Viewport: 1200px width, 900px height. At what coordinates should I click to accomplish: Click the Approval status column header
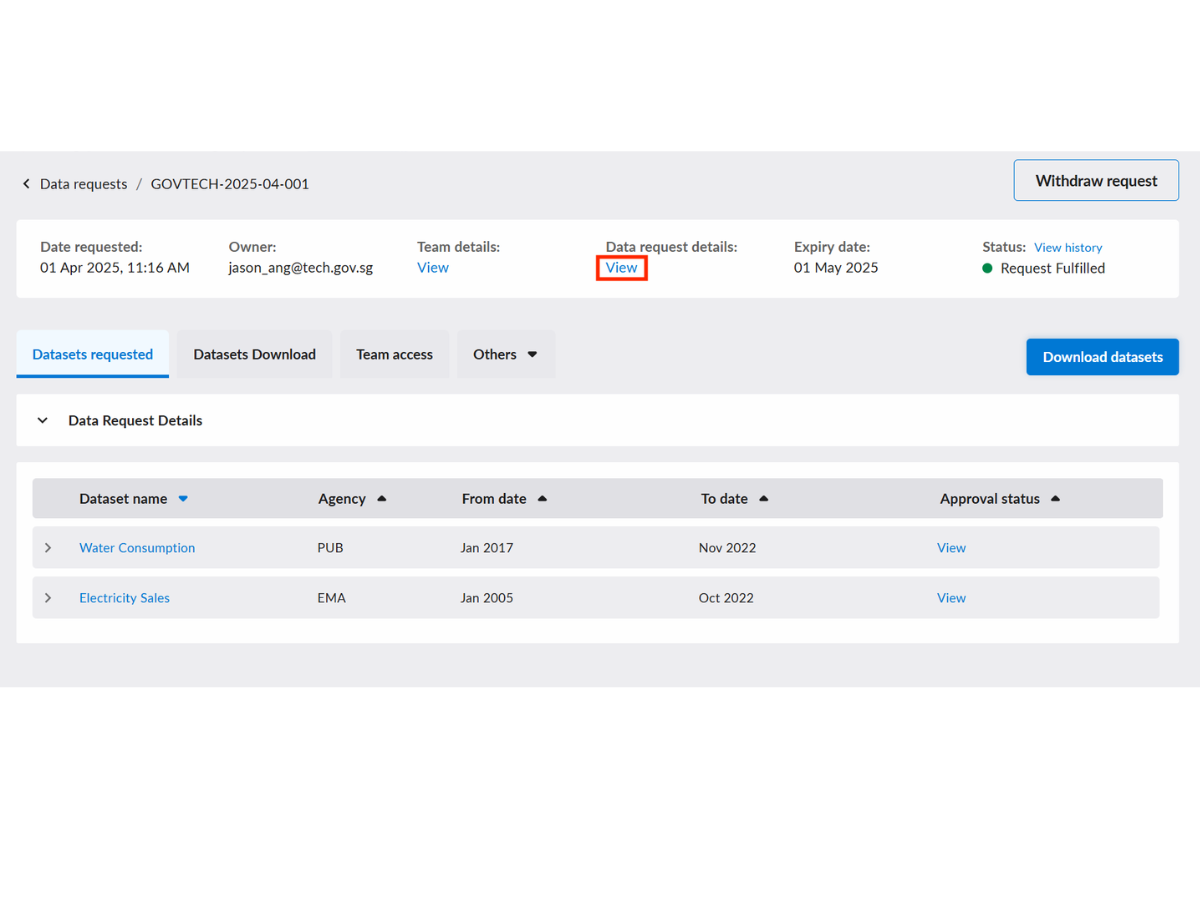[990, 499]
